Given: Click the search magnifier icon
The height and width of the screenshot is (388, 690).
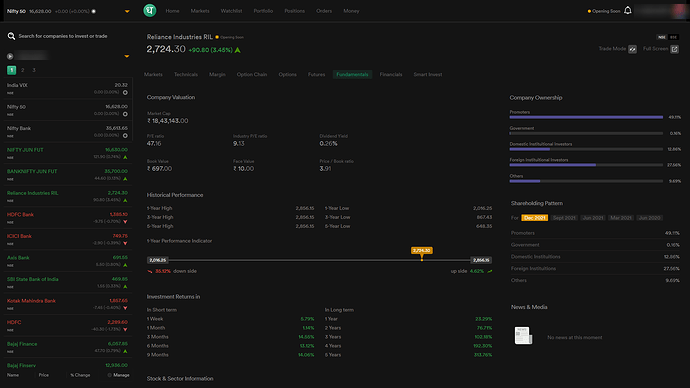Looking at the screenshot, I should click(x=11, y=36).
